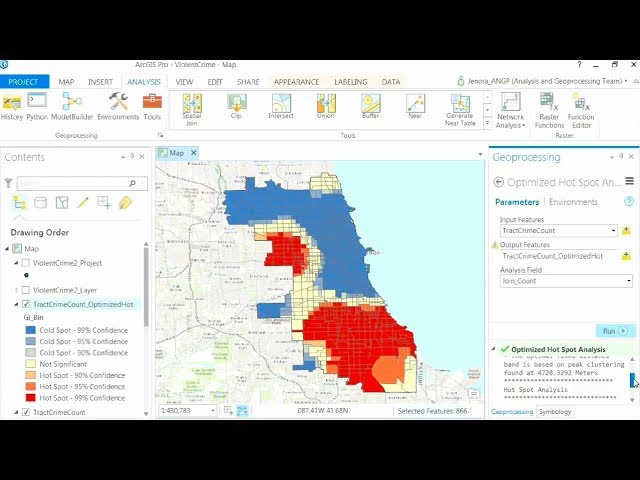Click the filter icon in Contents pane

tap(8, 183)
